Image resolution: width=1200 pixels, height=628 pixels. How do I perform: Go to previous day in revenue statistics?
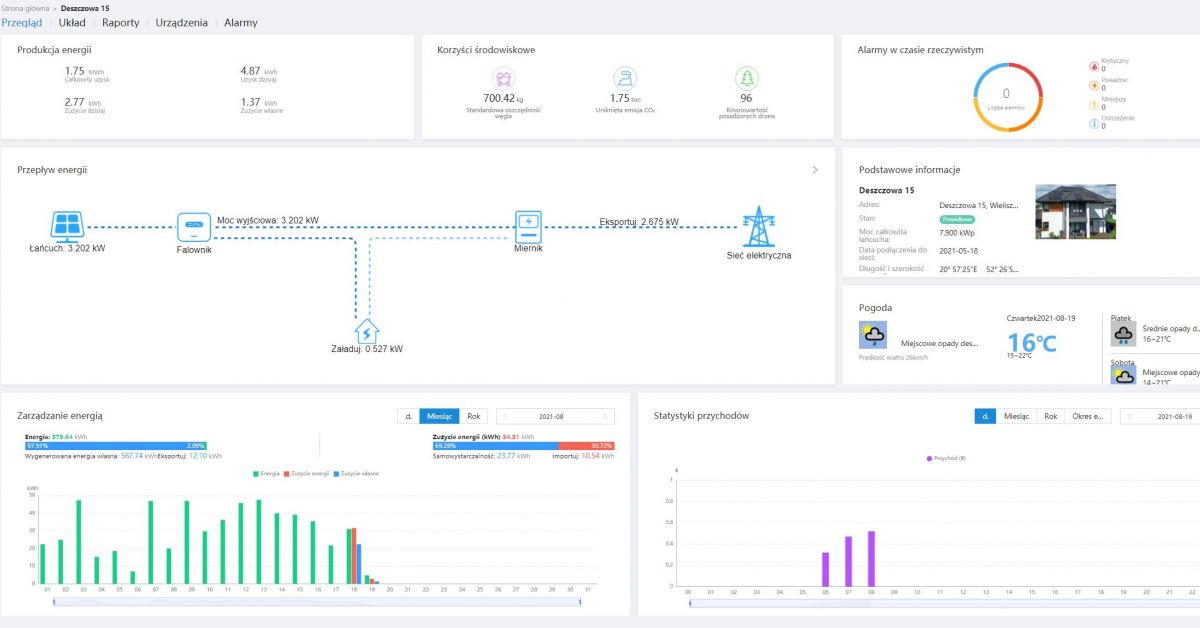(1130, 416)
